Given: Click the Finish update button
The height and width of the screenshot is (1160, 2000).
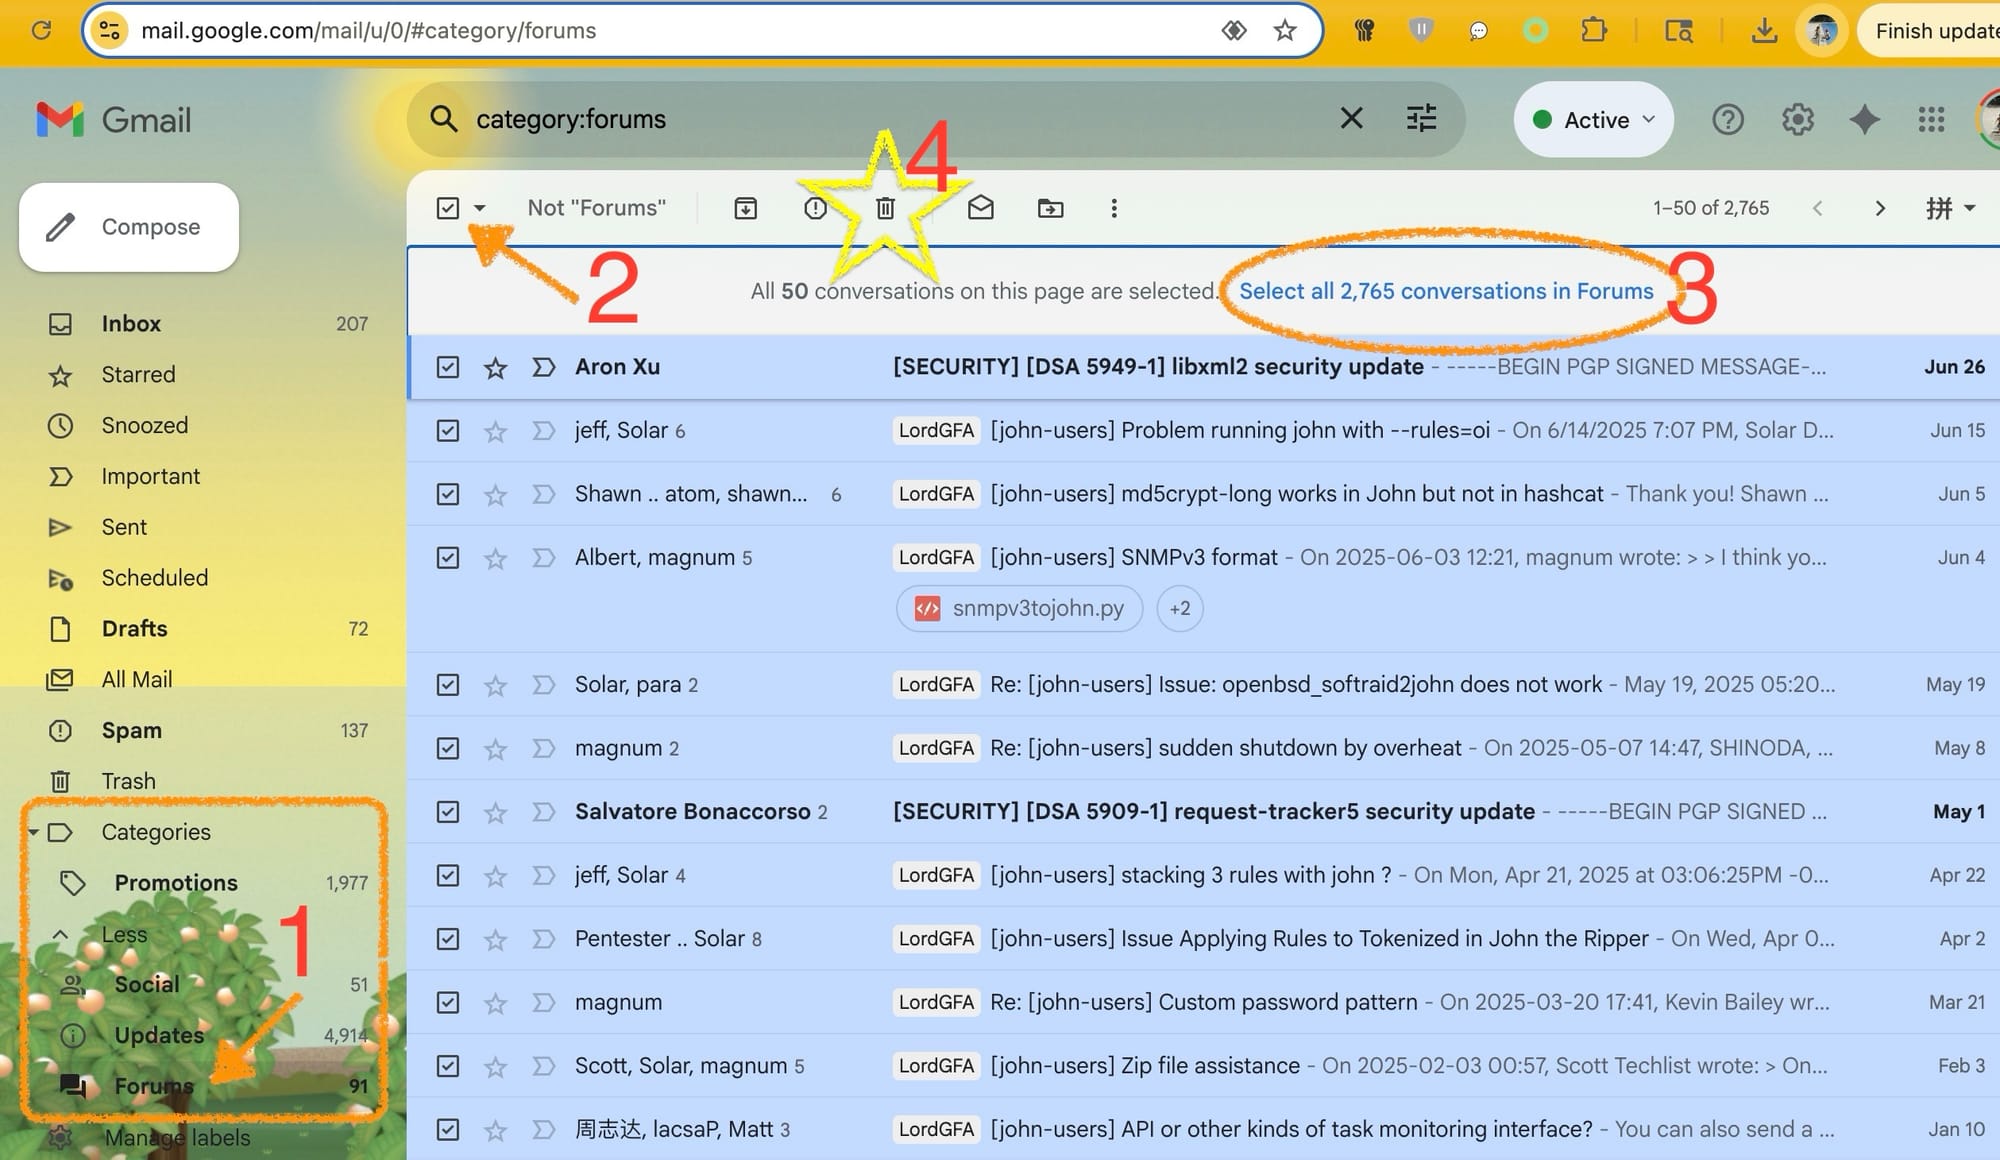Looking at the screenshot, I should point(1930,31).
